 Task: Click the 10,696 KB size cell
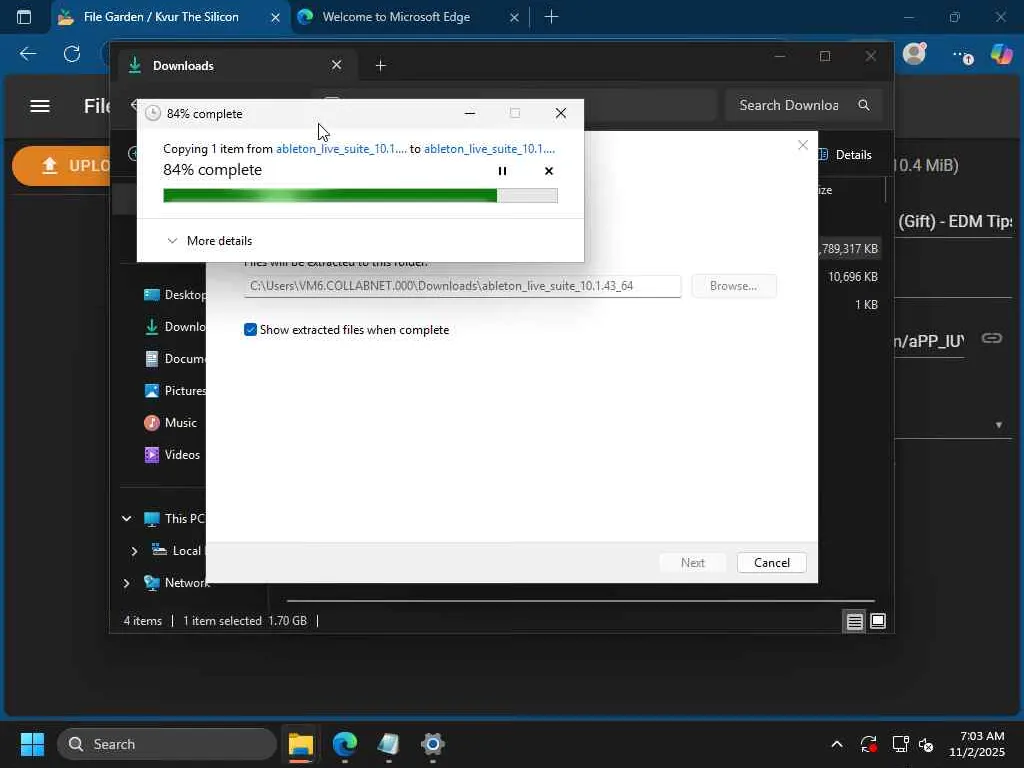pyautogui.click(x=852, y=277)
